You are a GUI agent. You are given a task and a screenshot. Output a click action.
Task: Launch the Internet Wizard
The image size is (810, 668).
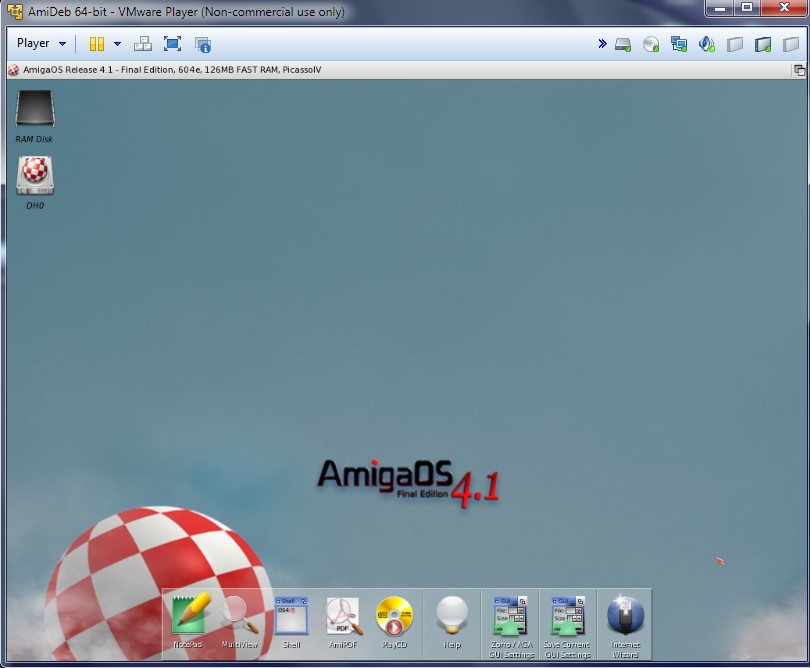coord(625,616)
